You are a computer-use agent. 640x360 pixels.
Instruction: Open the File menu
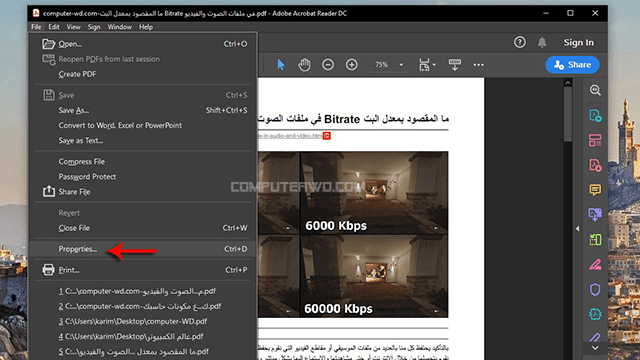click(36, 27)
